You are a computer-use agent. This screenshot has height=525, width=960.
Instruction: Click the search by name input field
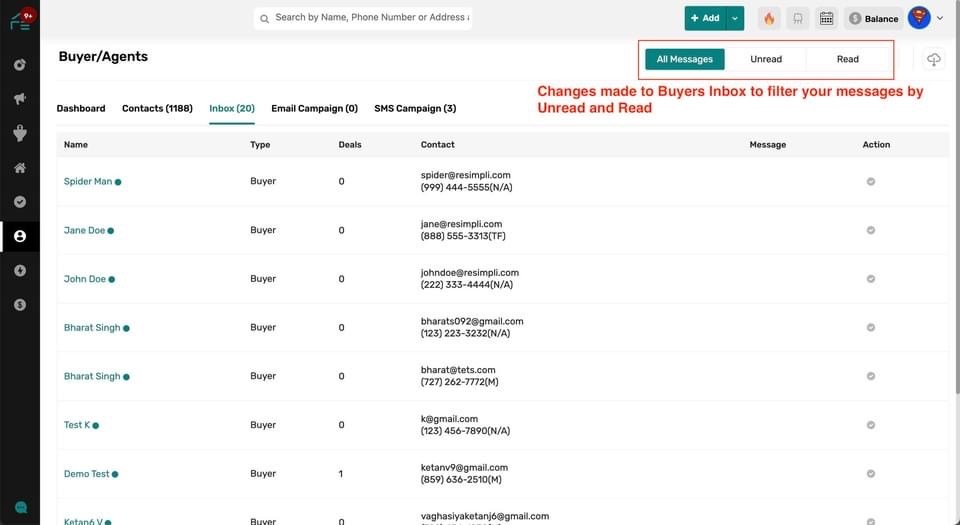click(370, 18)
